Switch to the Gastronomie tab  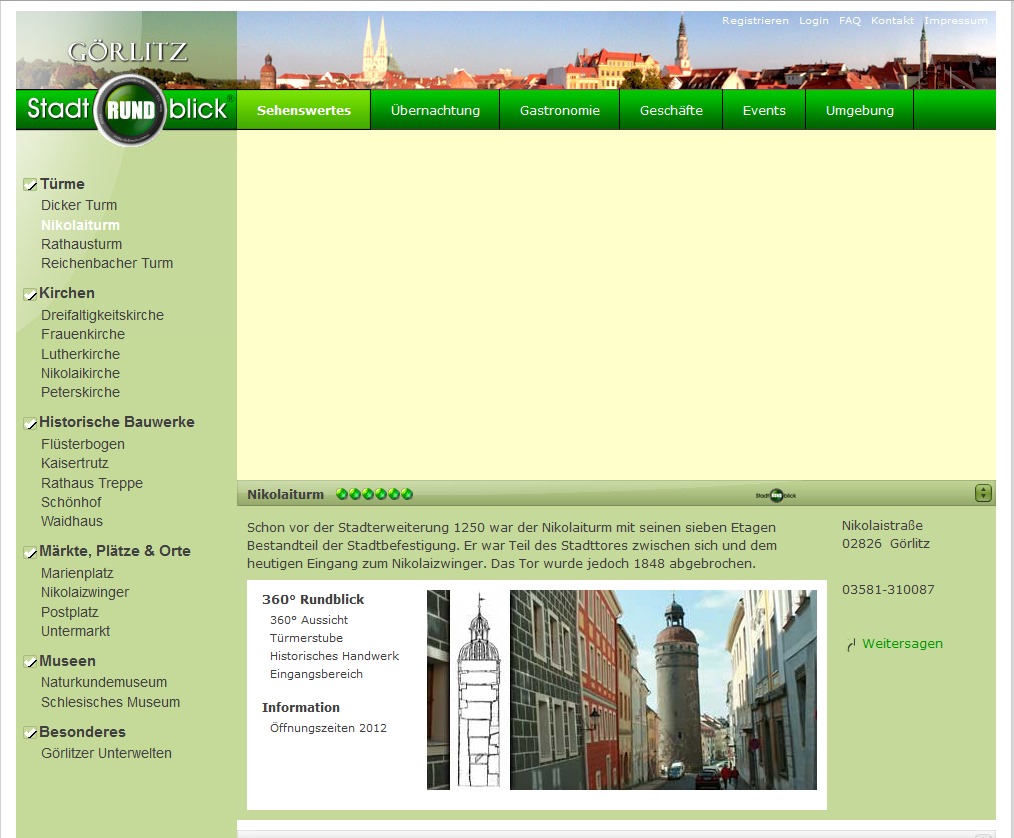560,111
